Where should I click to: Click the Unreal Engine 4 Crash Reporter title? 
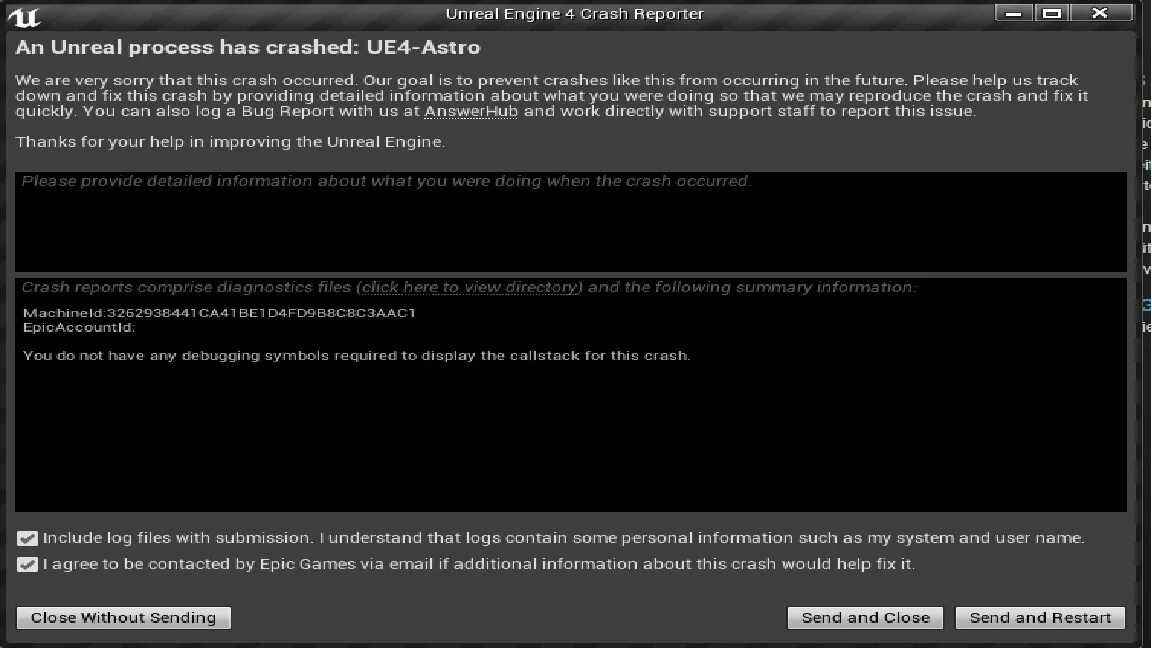(x=574, y=14)
